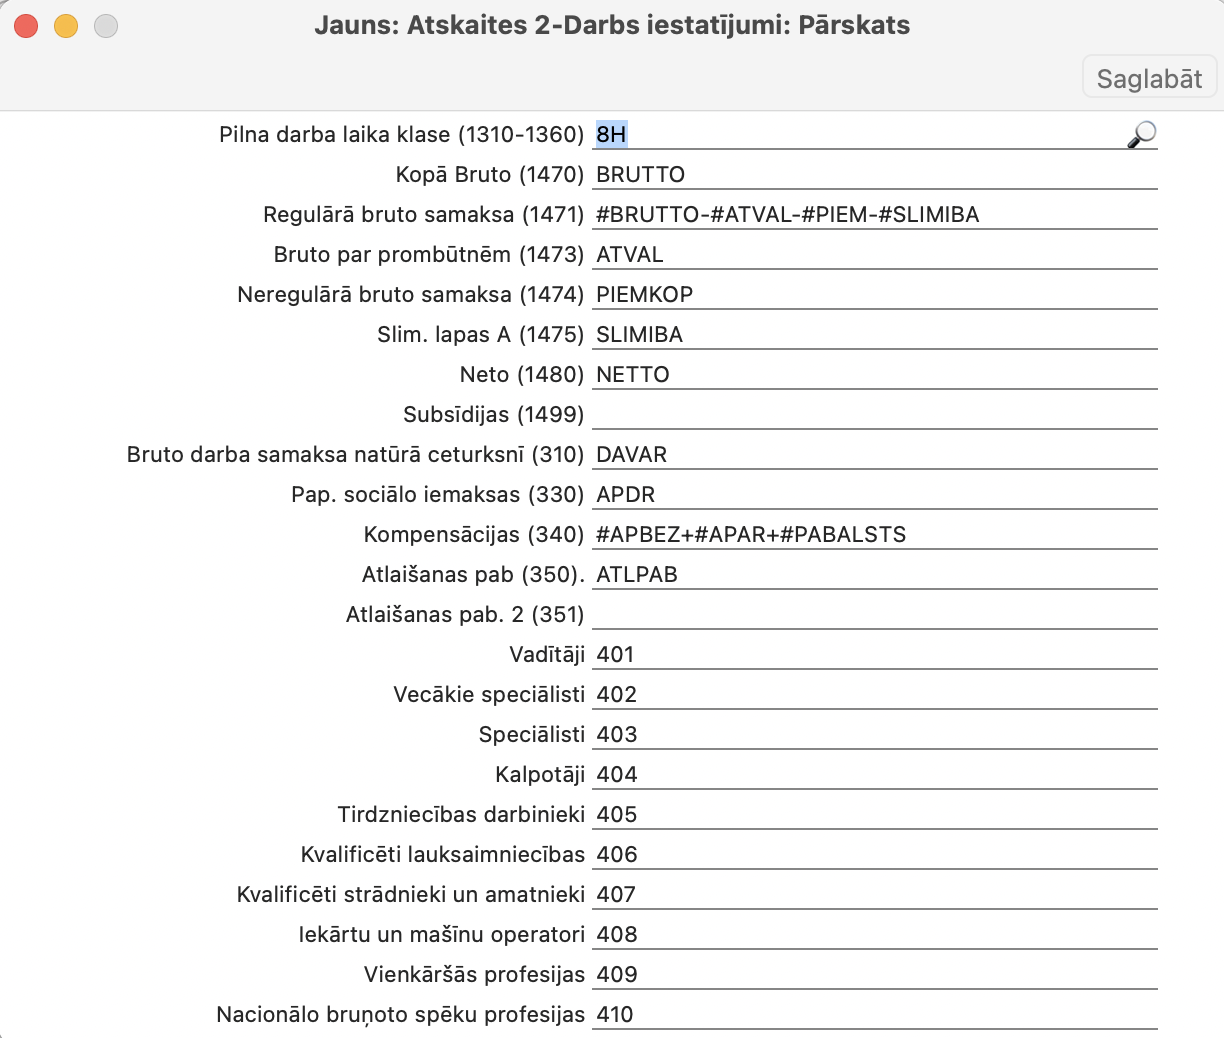
Task: Click the empty Atlaišanas pab. 2 field
Action: click(874, 614)
